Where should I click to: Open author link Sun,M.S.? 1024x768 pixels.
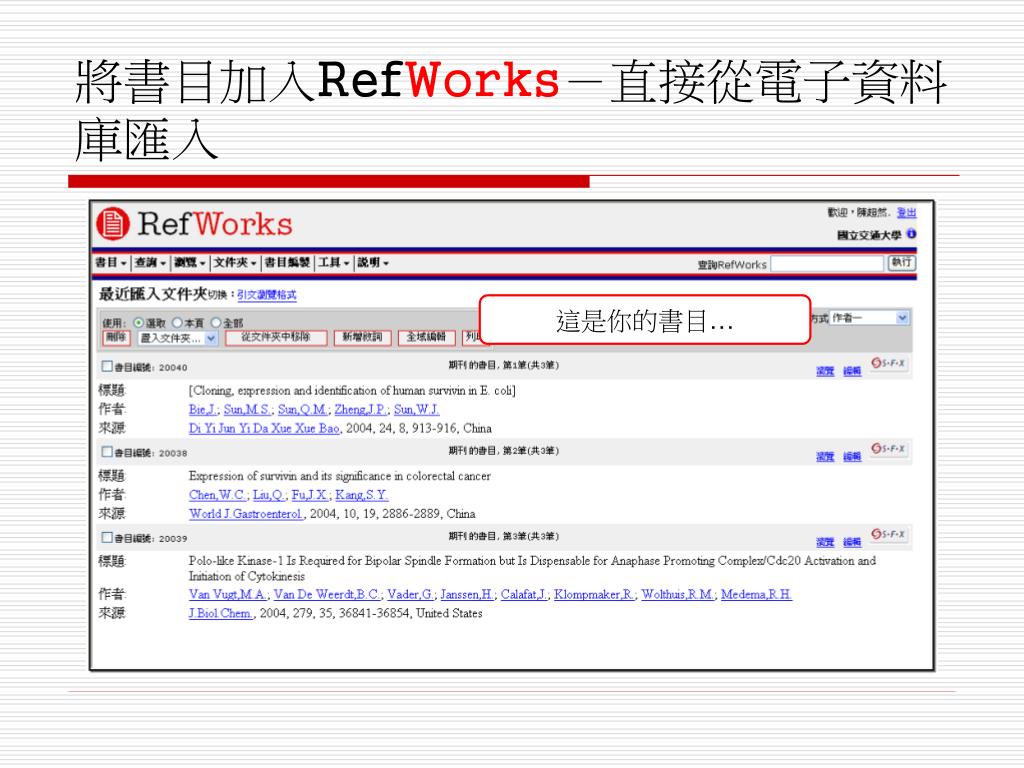[247, 409]
